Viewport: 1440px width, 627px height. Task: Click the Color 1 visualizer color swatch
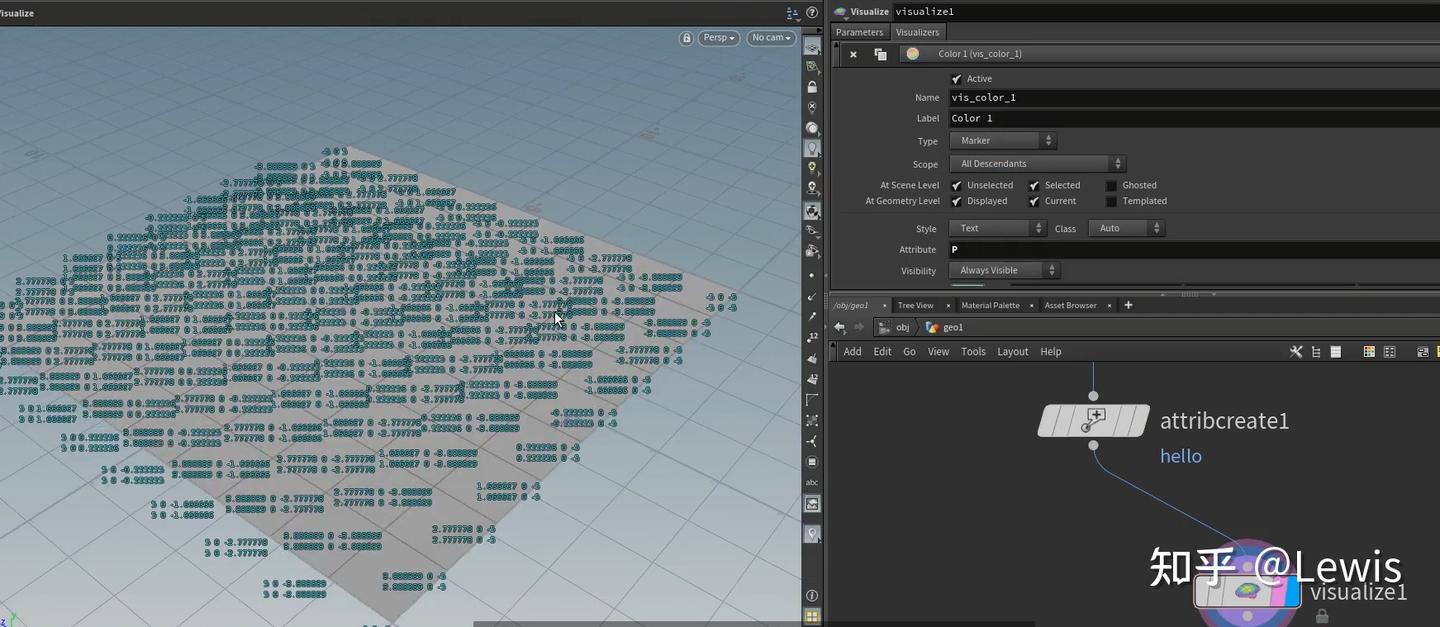pos(912,54)
